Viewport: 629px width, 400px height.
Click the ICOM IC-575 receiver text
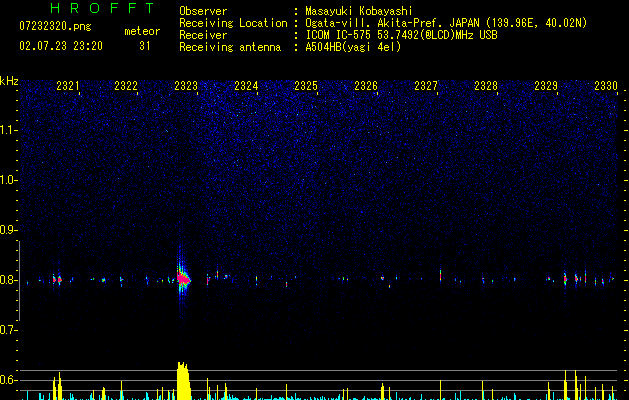coord(402,35)
